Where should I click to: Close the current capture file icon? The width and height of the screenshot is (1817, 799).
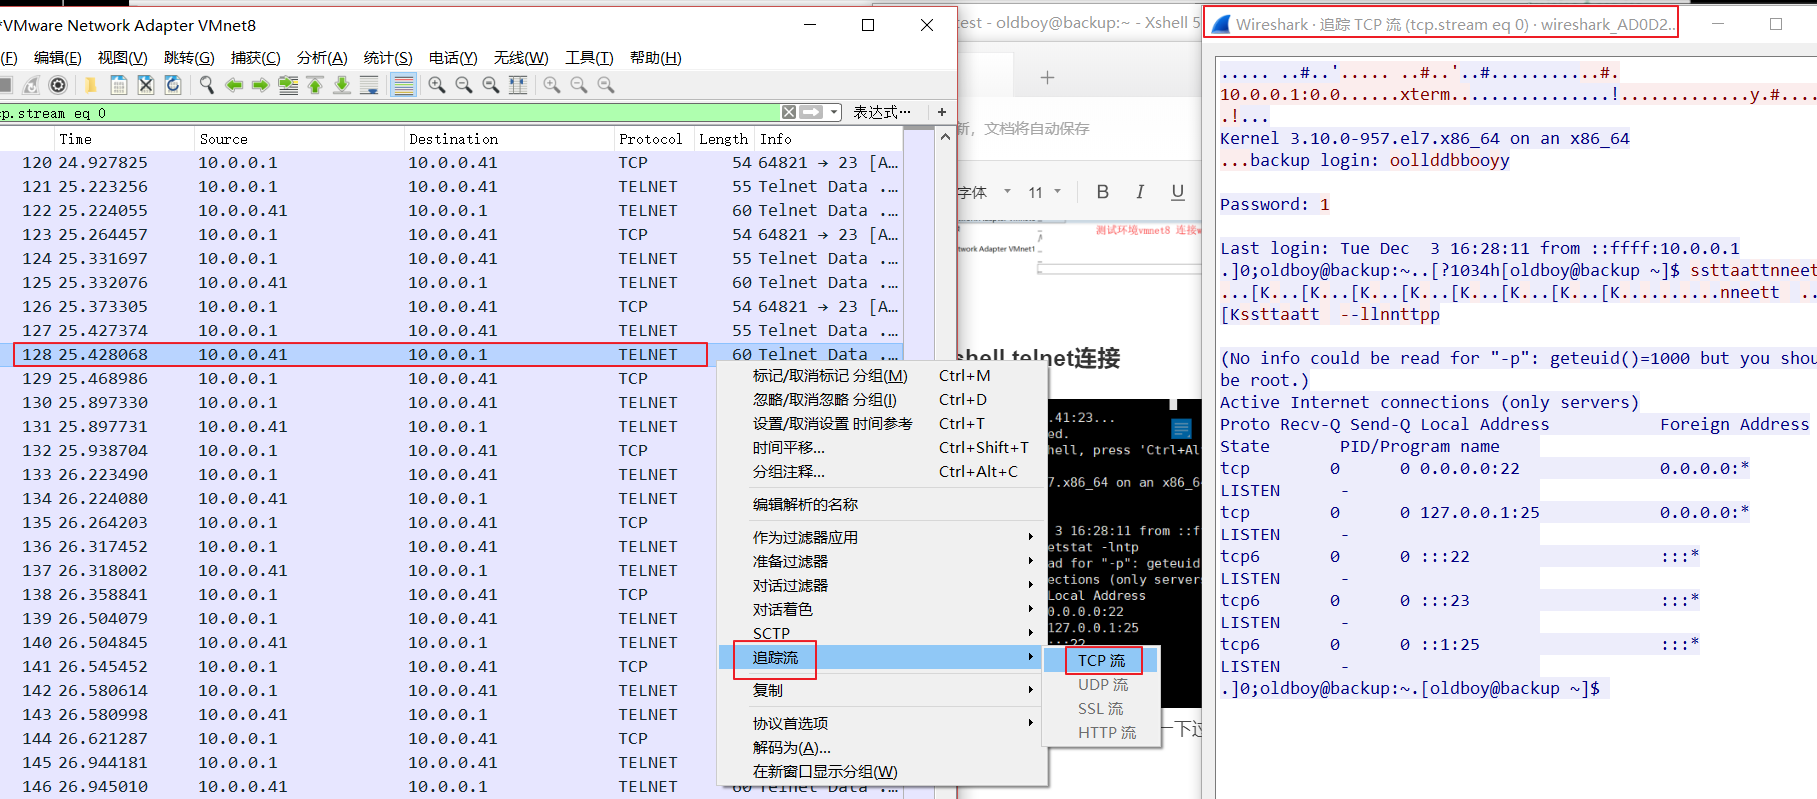[146, 85]
